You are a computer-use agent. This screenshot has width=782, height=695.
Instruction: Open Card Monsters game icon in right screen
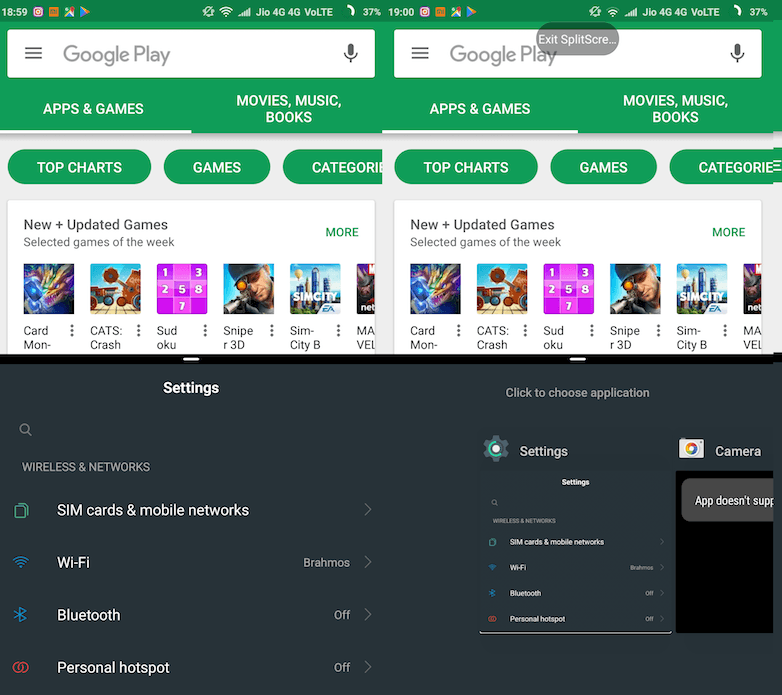coord(435,289)
